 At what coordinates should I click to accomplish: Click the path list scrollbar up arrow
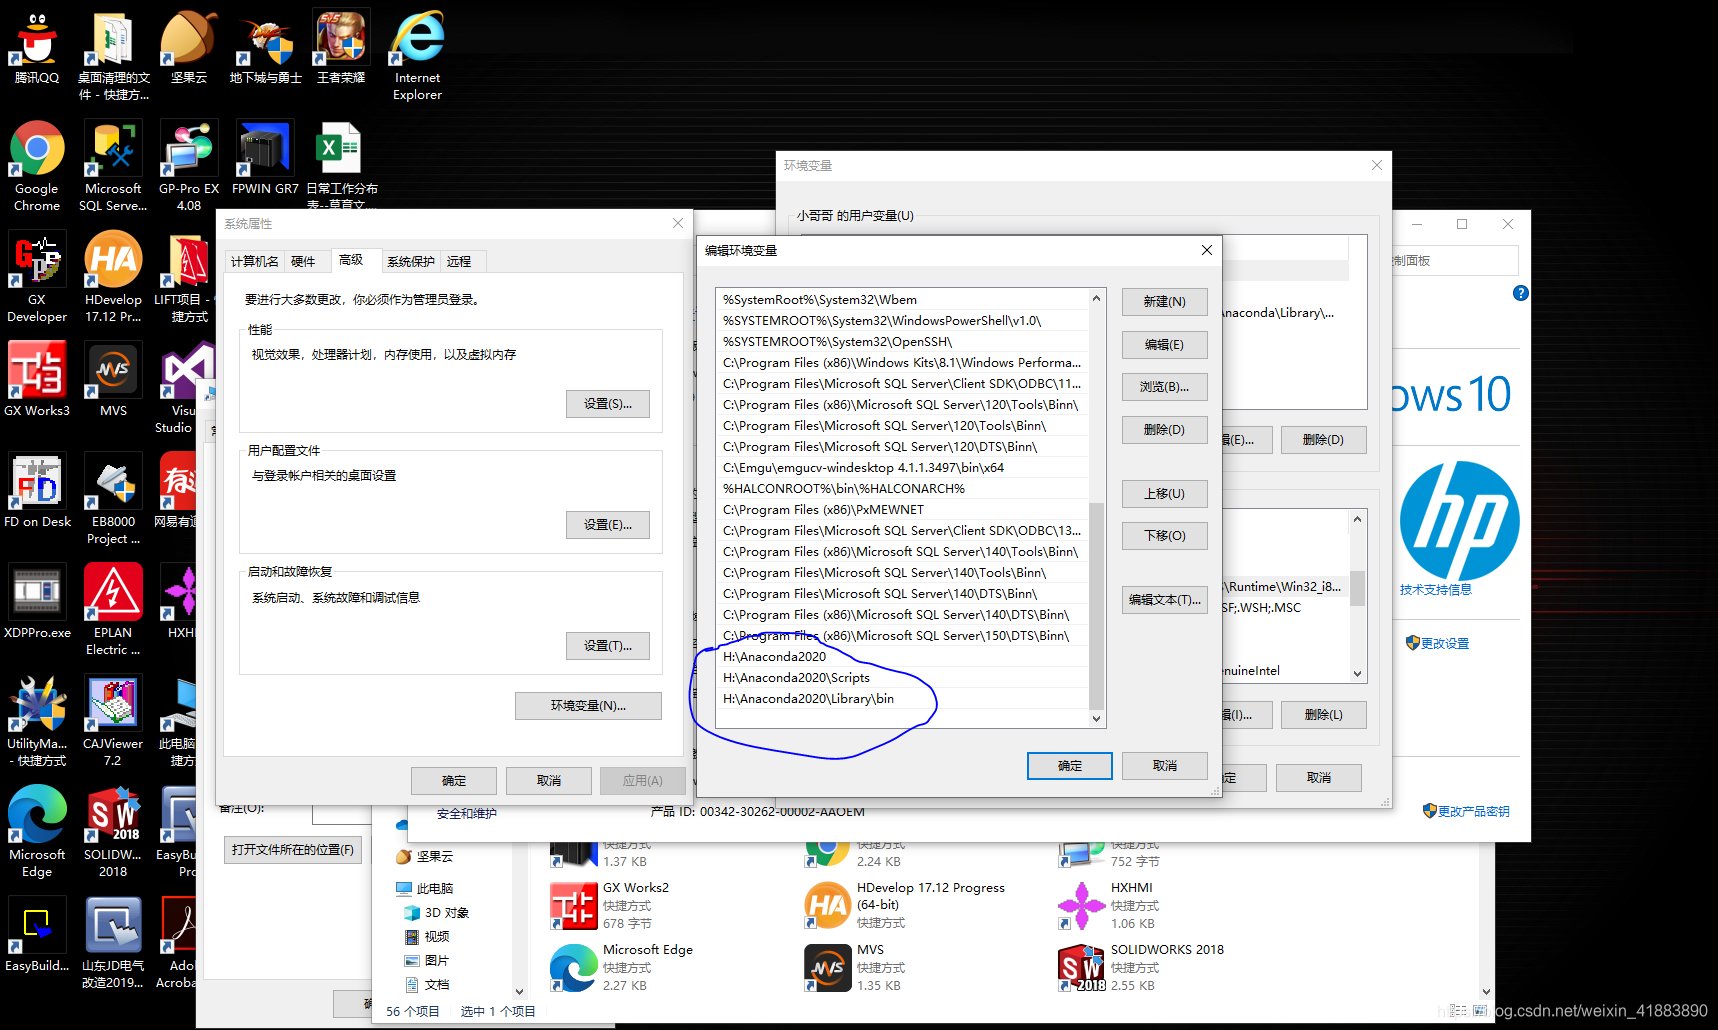[1096, 298]
